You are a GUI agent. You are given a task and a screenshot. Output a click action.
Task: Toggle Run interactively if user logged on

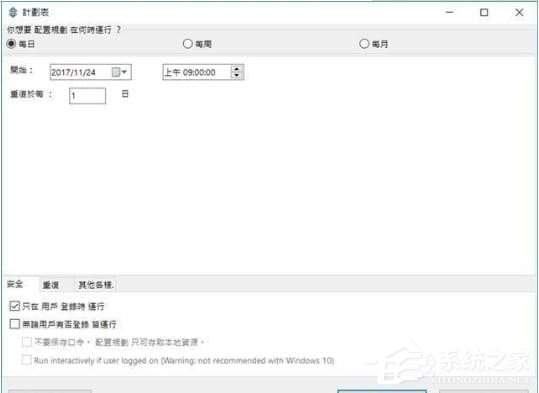tap(26, 360)
